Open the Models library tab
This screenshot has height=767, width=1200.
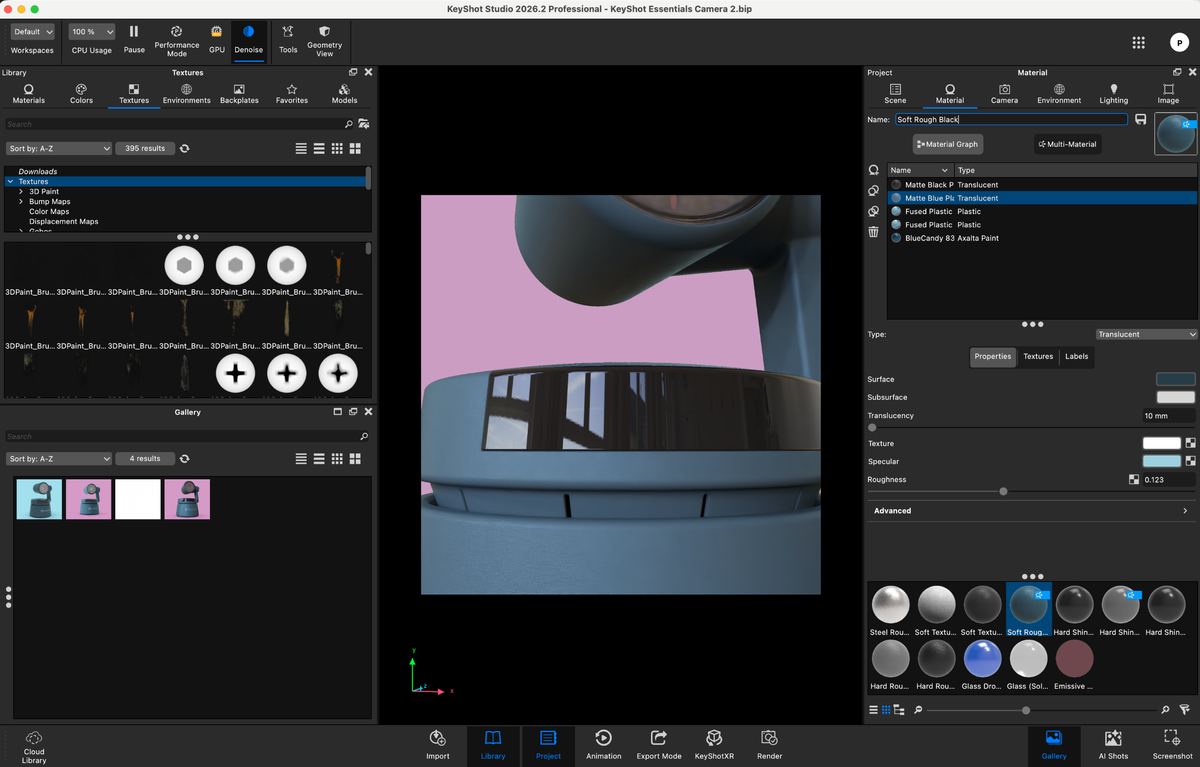click(x=344, y=94)
